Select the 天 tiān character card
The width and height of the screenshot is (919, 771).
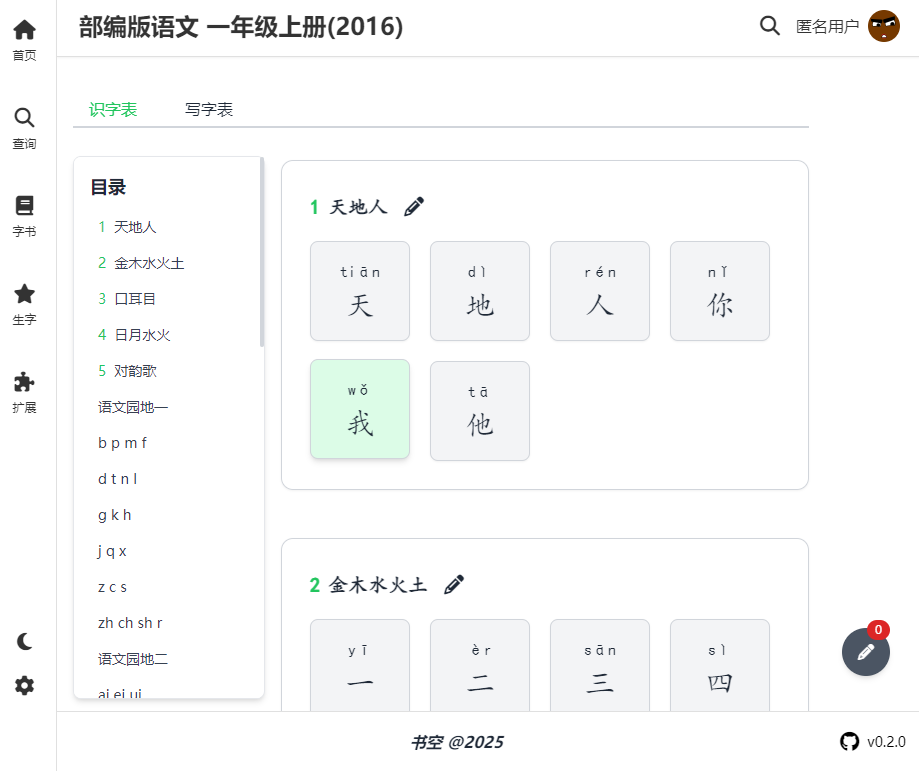[x=360, y=291]
